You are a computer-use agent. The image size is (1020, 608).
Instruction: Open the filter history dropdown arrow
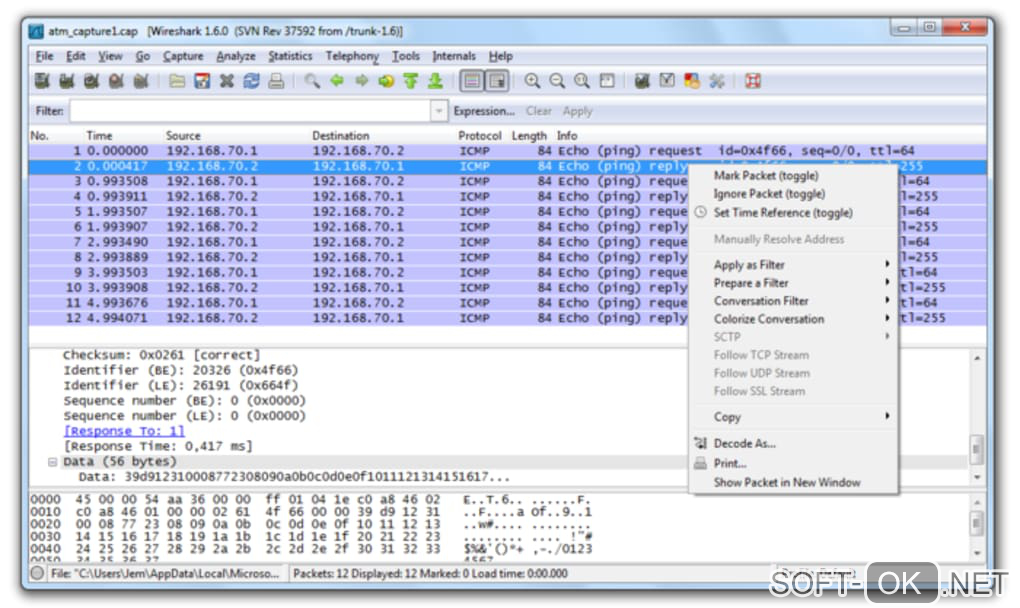coord(439,111)
